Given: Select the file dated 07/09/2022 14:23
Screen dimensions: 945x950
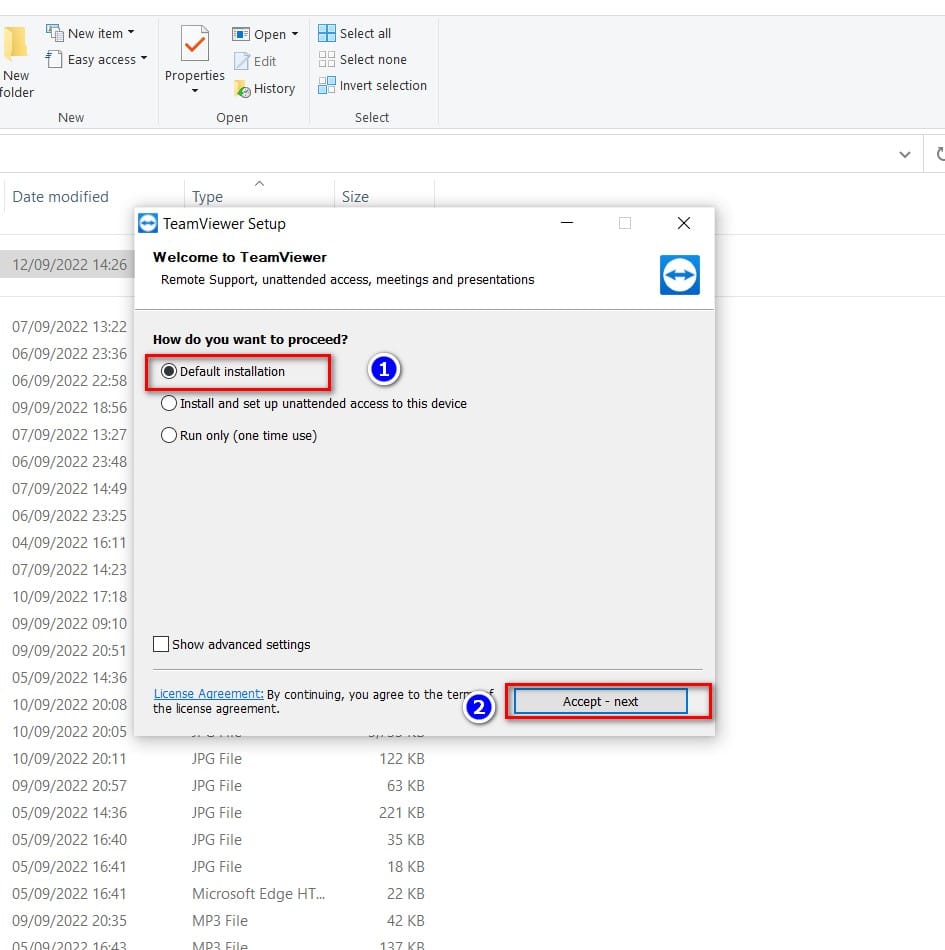Looking at the screenshot, I should [x=70, y=570].
